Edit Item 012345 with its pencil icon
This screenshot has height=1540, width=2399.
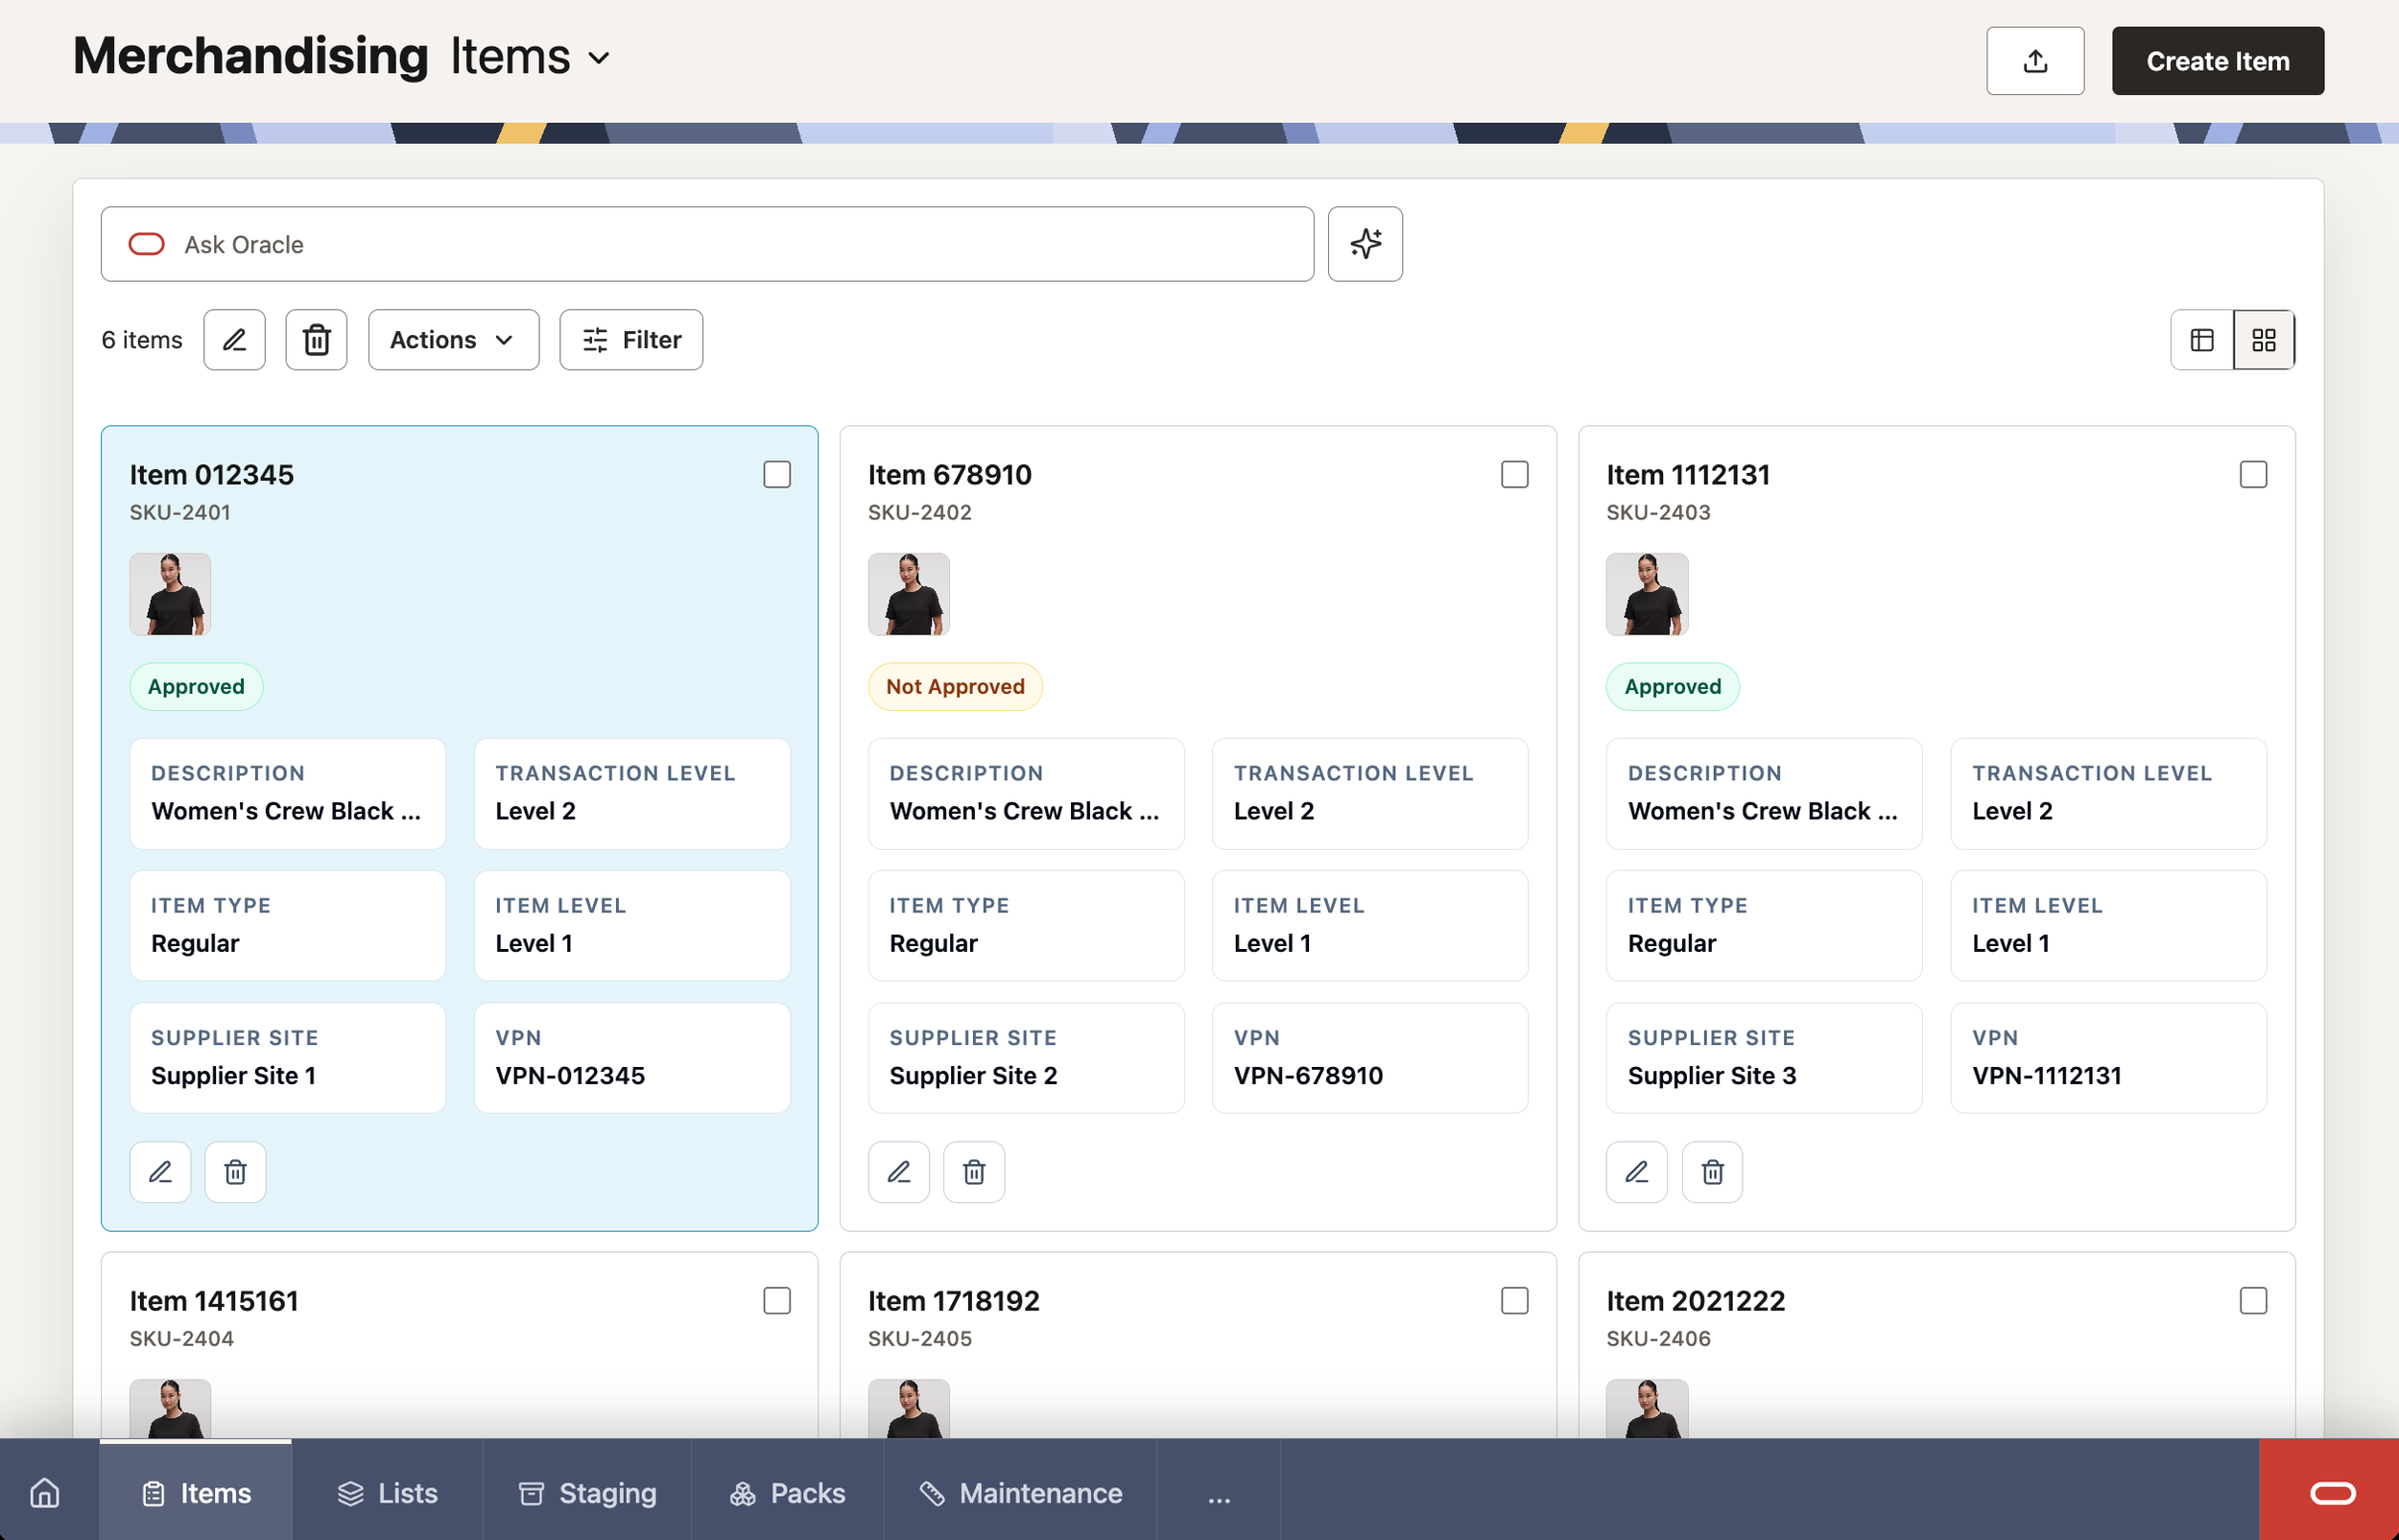pyautogui.click(x=160, y=1171)
